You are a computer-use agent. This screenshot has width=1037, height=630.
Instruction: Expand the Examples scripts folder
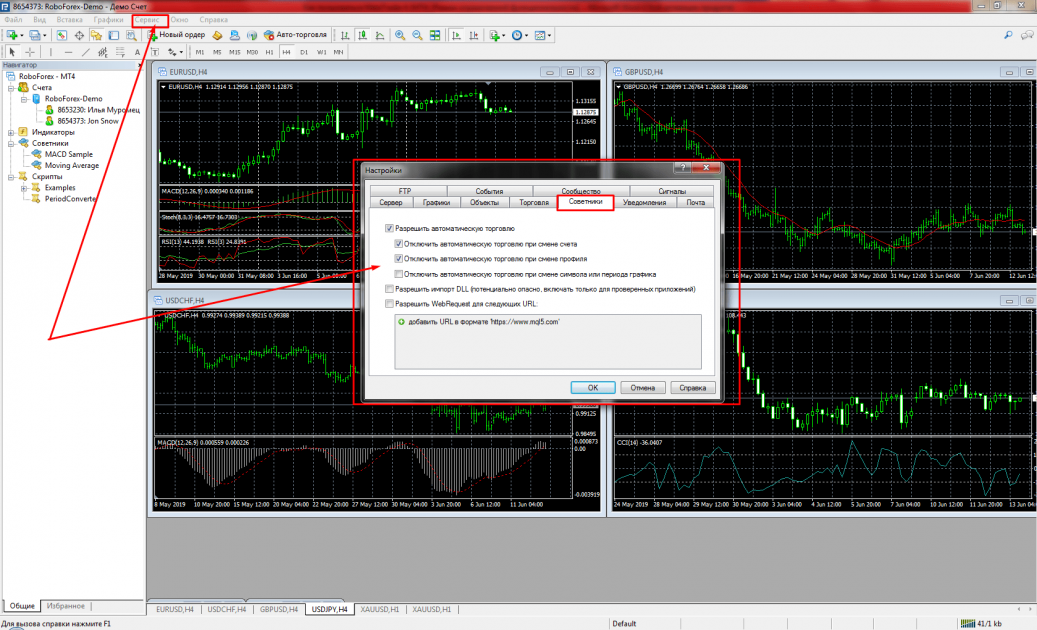pos(23,187)
